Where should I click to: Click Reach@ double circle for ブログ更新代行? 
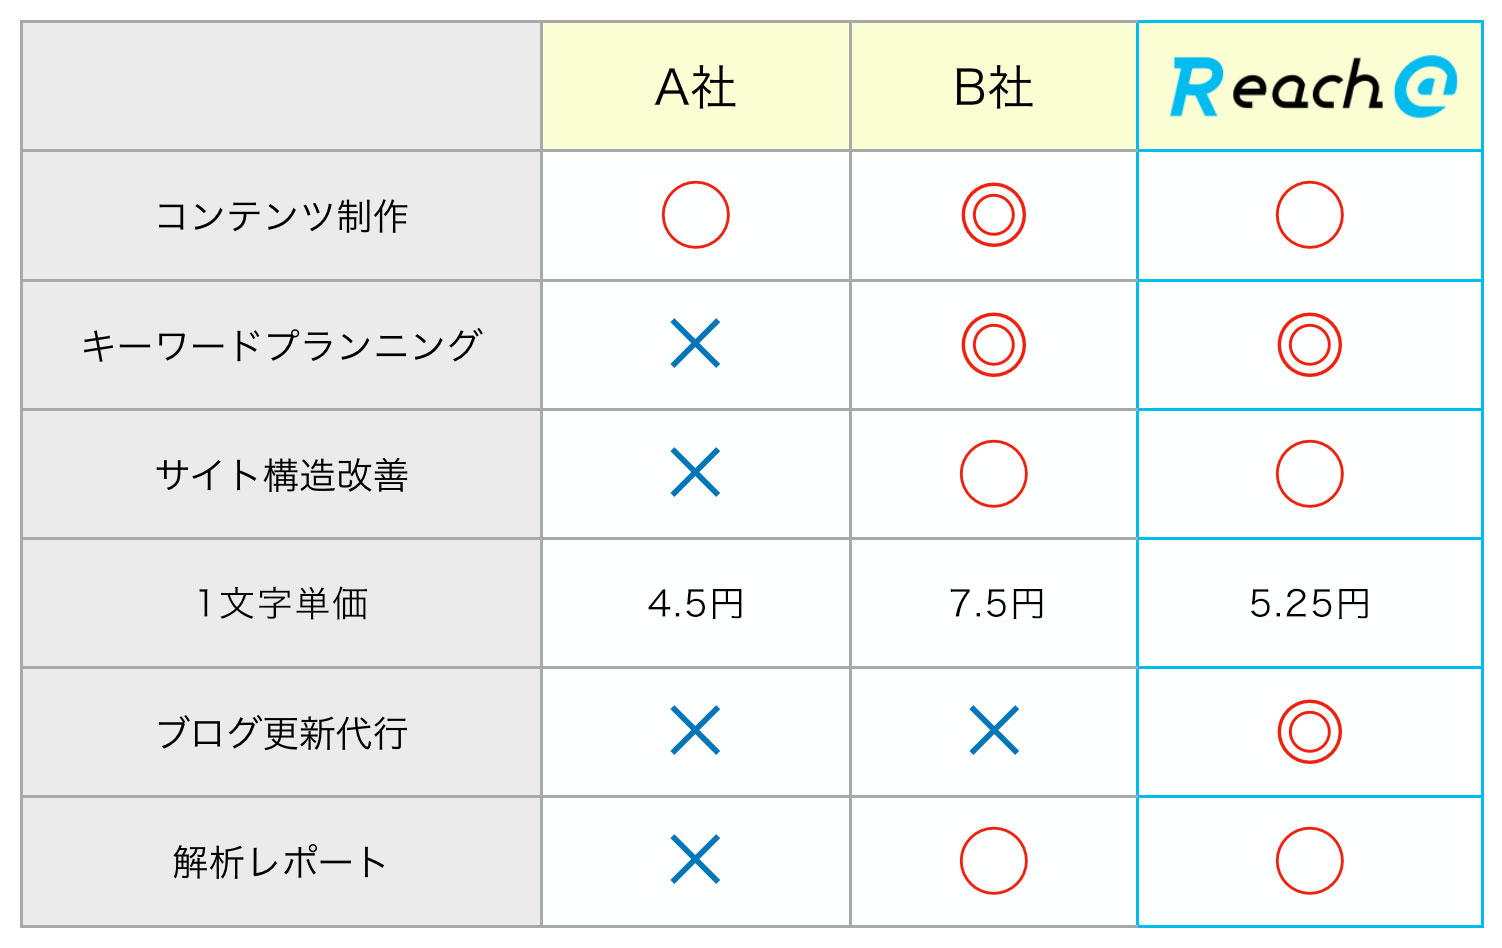[1309, 731]
